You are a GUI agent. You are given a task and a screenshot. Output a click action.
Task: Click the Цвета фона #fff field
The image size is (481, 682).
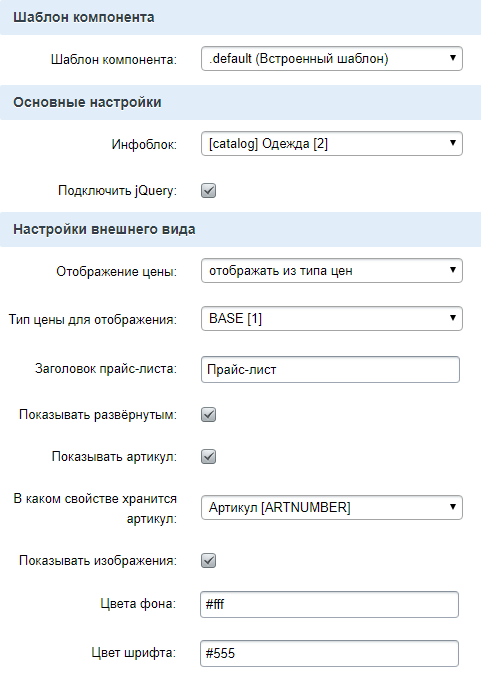coord(329,605)
